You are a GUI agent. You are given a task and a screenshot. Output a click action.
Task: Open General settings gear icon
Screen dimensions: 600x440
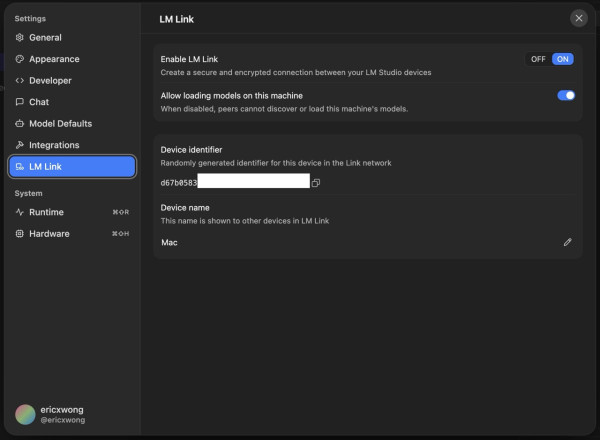[20, 37]
